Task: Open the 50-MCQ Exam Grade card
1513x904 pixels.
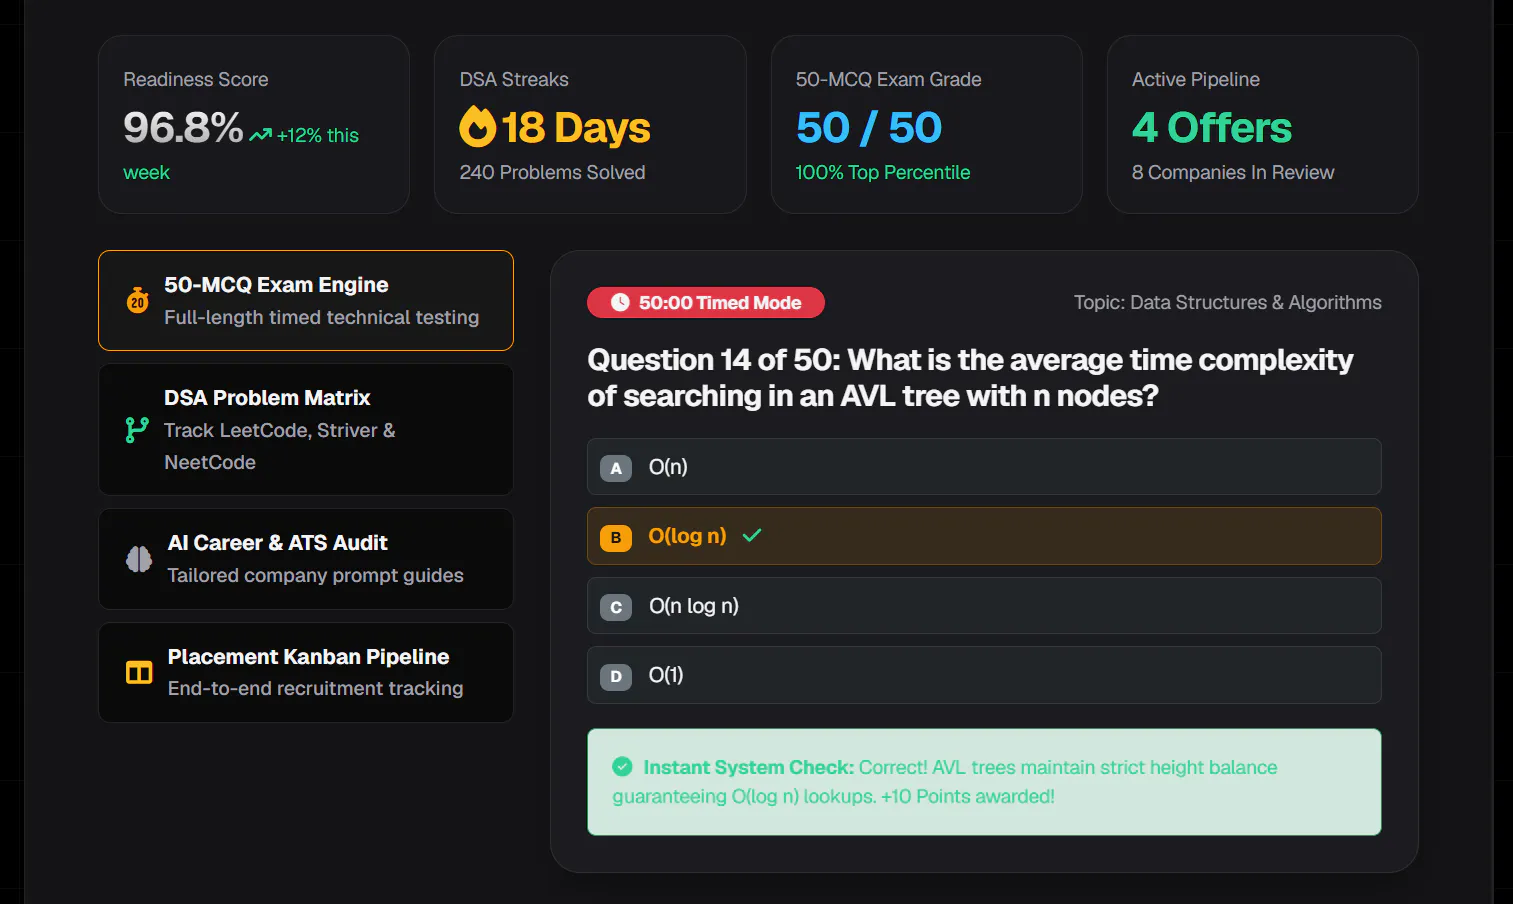Action: point(926,125)
